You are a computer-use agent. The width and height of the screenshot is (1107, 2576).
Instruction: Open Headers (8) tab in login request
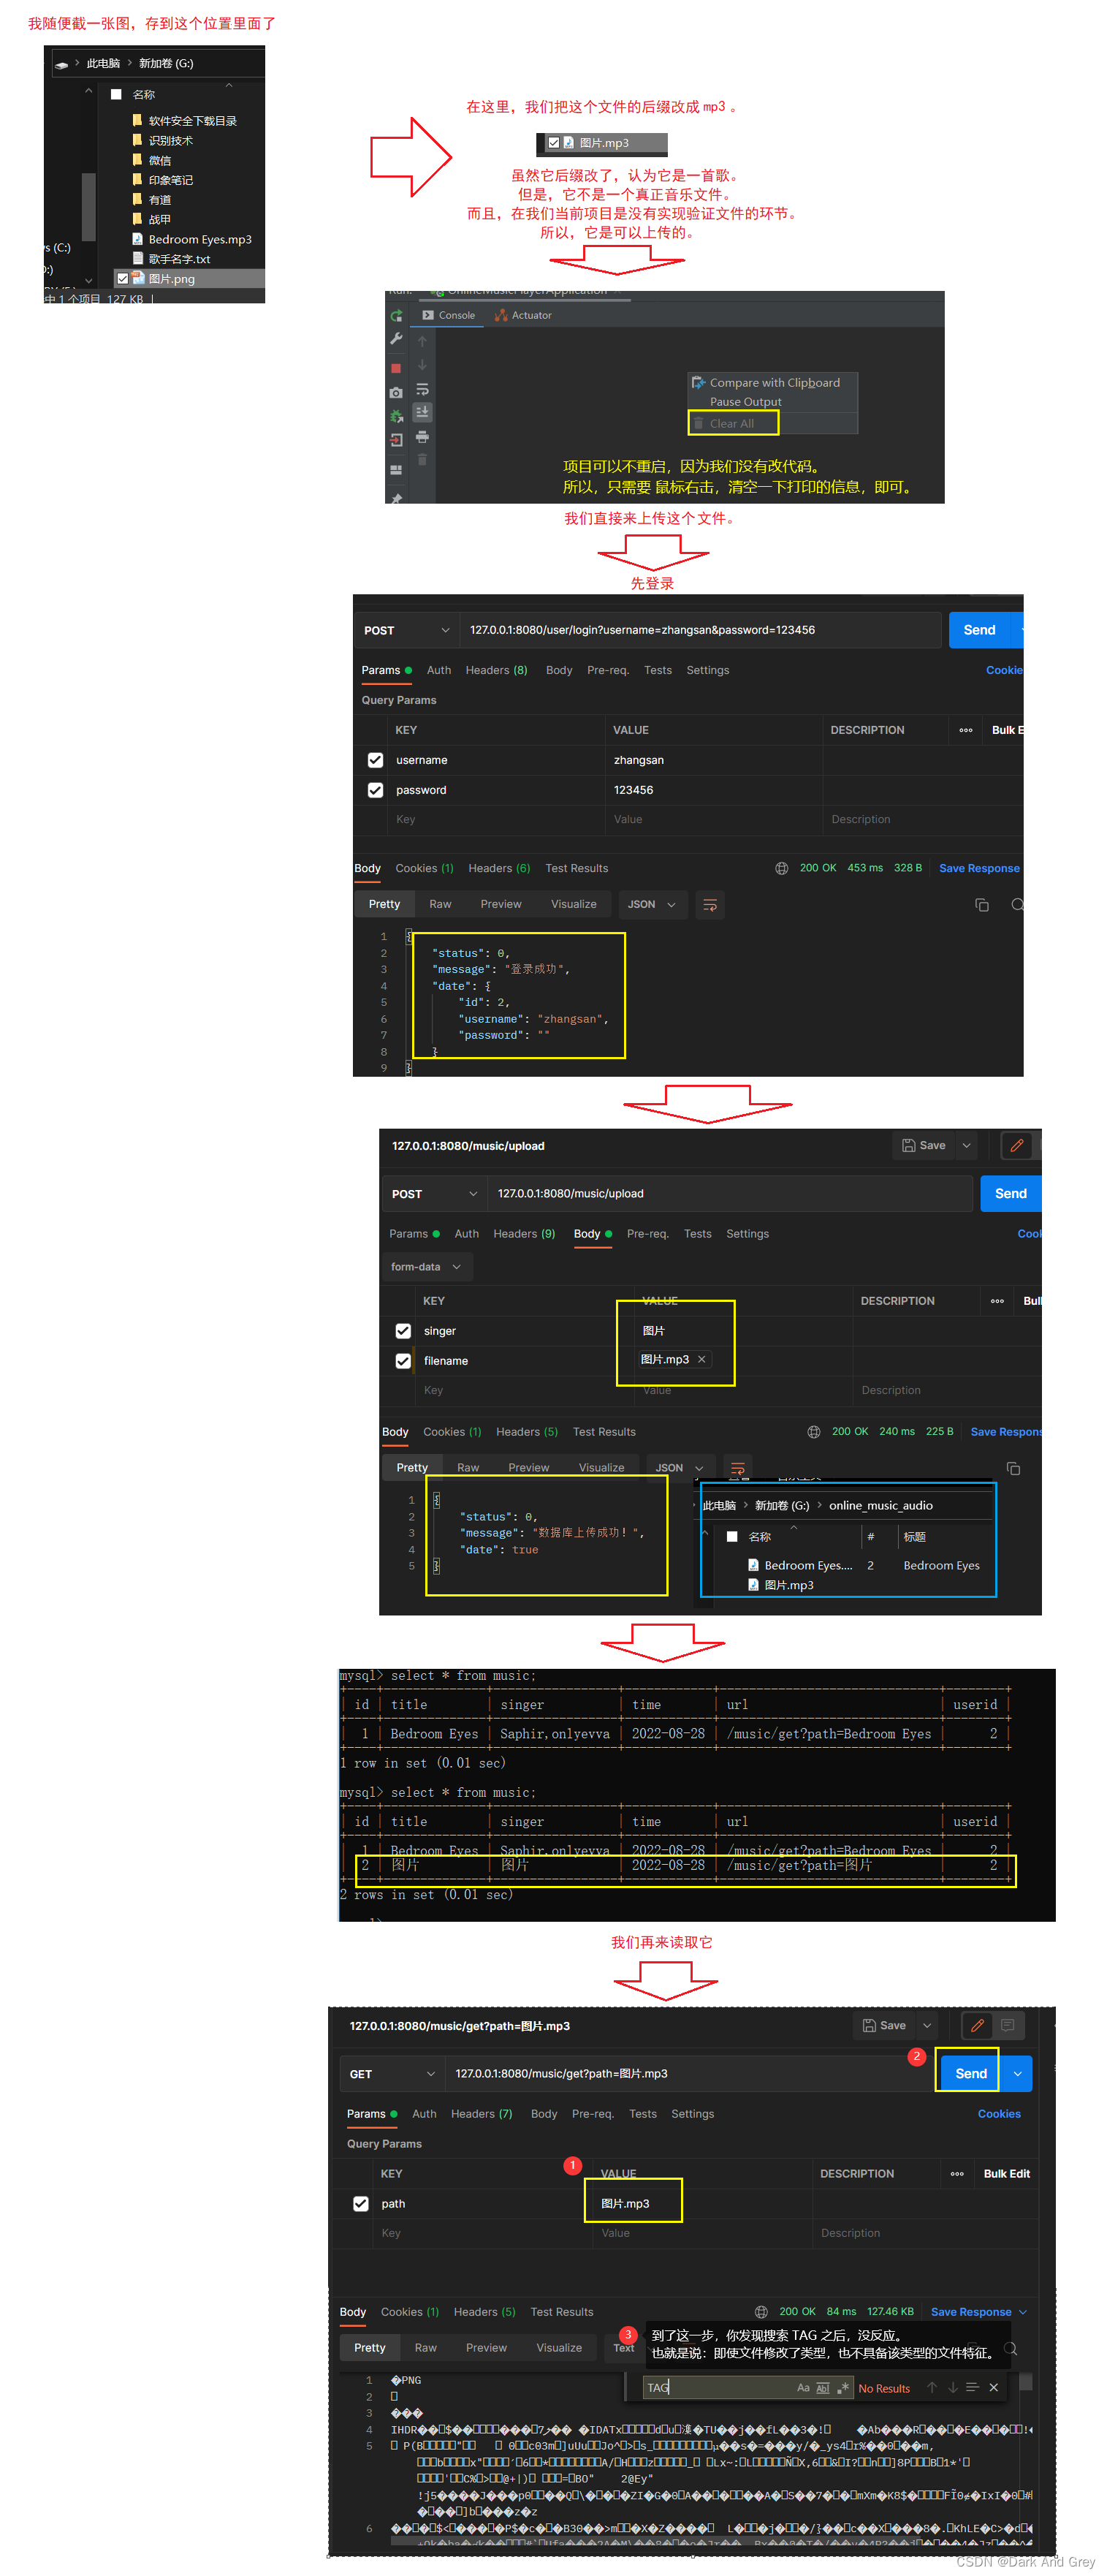[497, 671]
